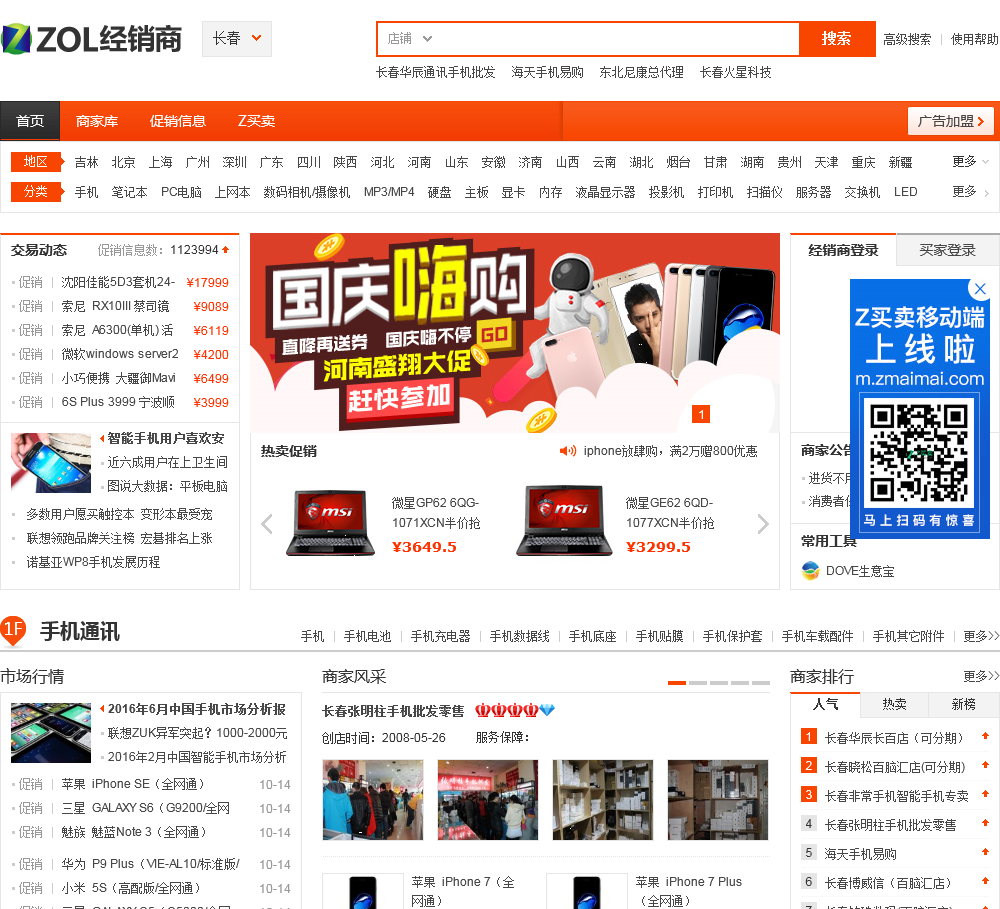Select 热卖 ranking tab
Viewport: 1000px width, 909px height.
[894, 704]
